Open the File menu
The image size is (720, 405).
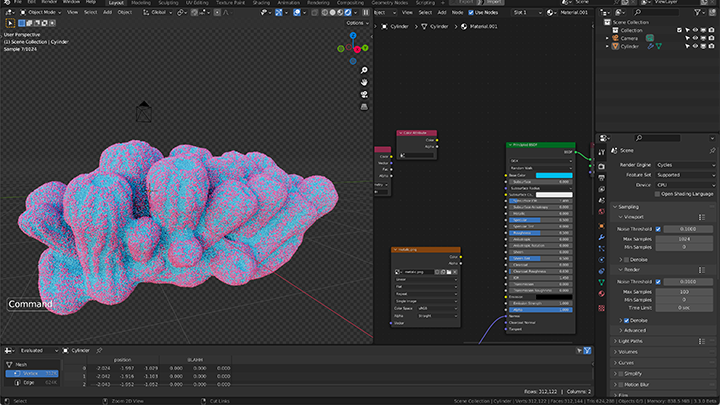pyautogui.click(x=18, y=2)
